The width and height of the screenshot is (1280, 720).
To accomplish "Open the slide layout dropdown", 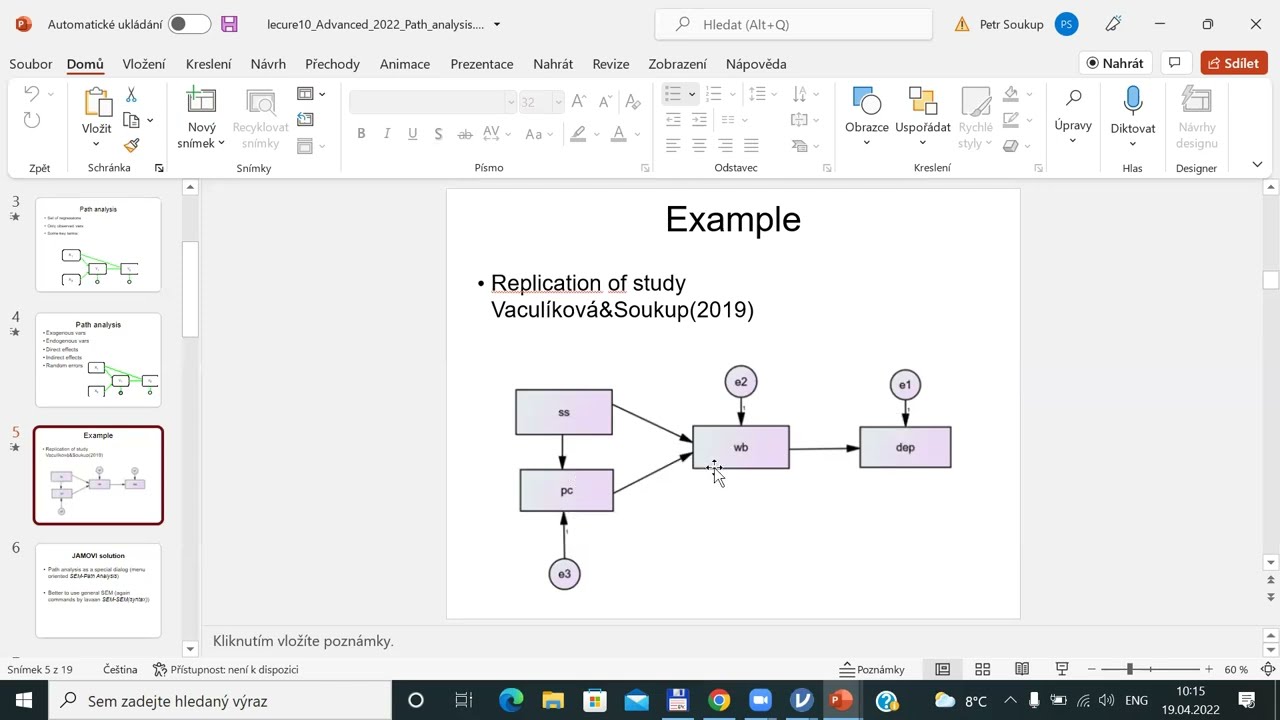I will [x=311, y=94].
